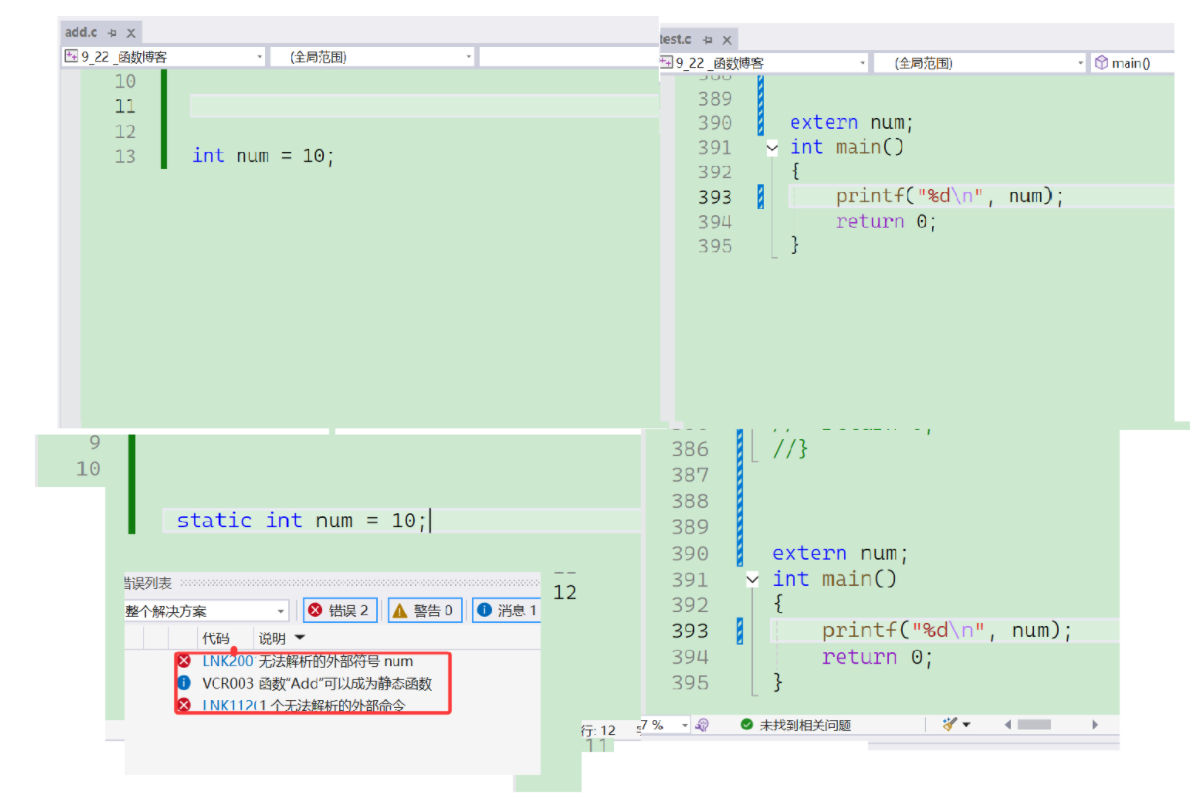Place cursor in 'int num = 10;' in add.c
Viewport: 1197px width, 797px height.
point(263,156)
